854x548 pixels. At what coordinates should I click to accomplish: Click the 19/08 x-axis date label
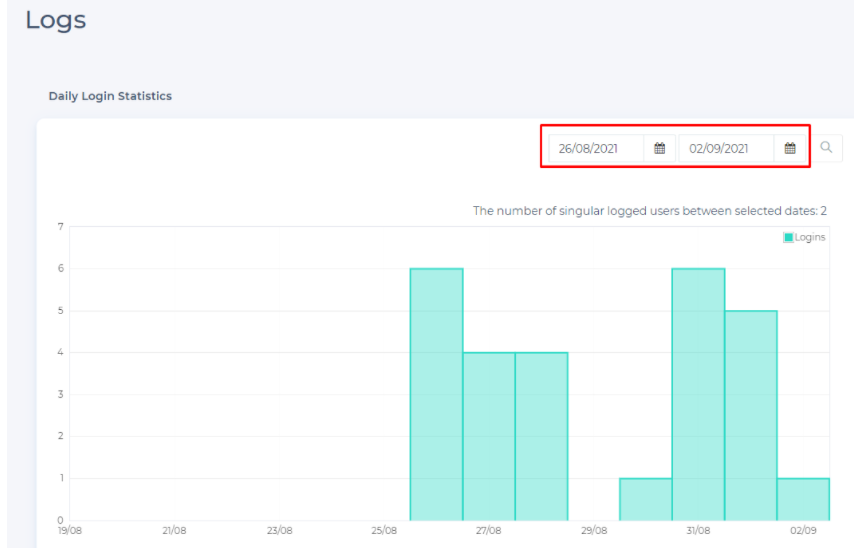pyautogui.click(x=69, y=531)
